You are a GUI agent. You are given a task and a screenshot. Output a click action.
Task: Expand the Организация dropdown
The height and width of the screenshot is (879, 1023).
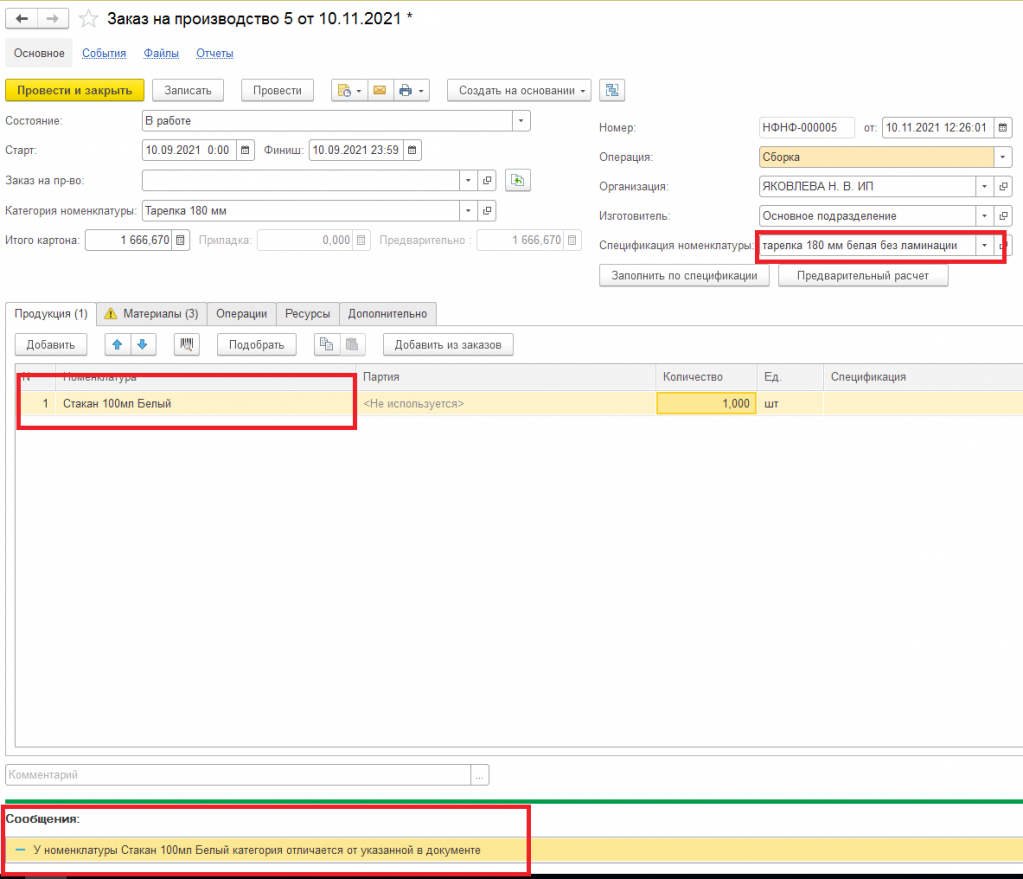[x=985, y=187]
